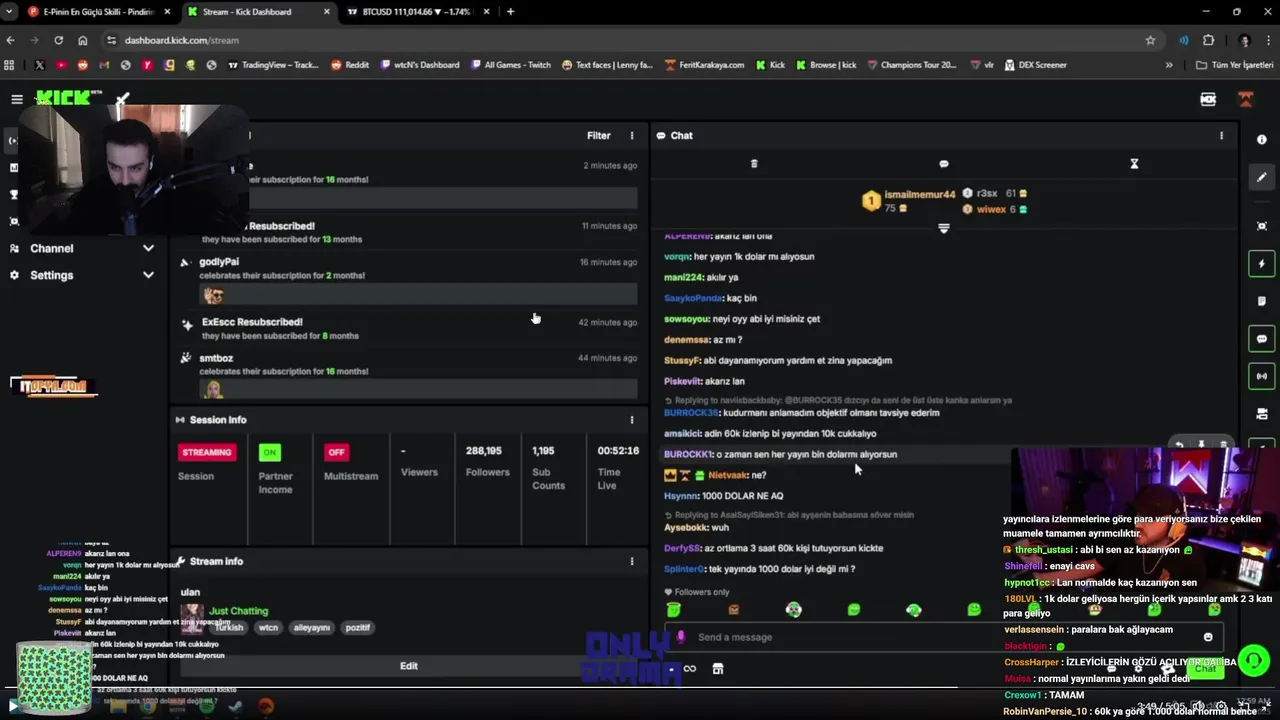Click the hourglass icon under Chat header
The image size is (1280, 720).
1134,164
